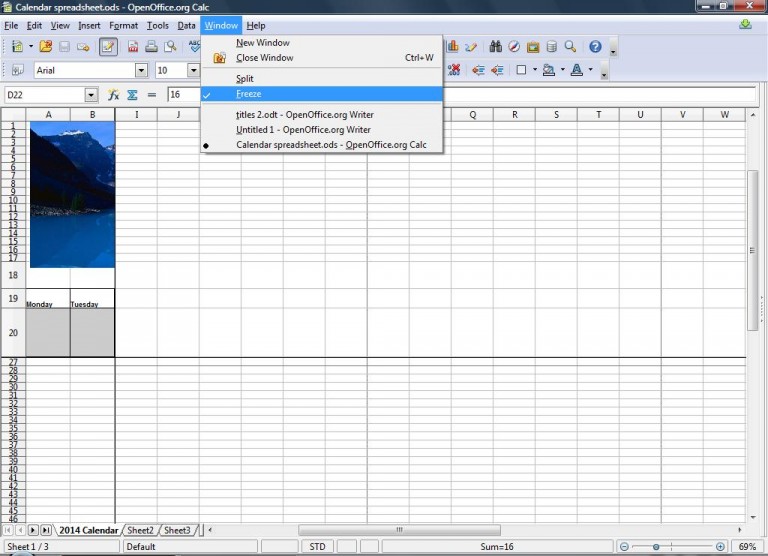768x556 pixels.
Task: Select the 2014 Calendar sheet tab
Action: coord(89,530)
